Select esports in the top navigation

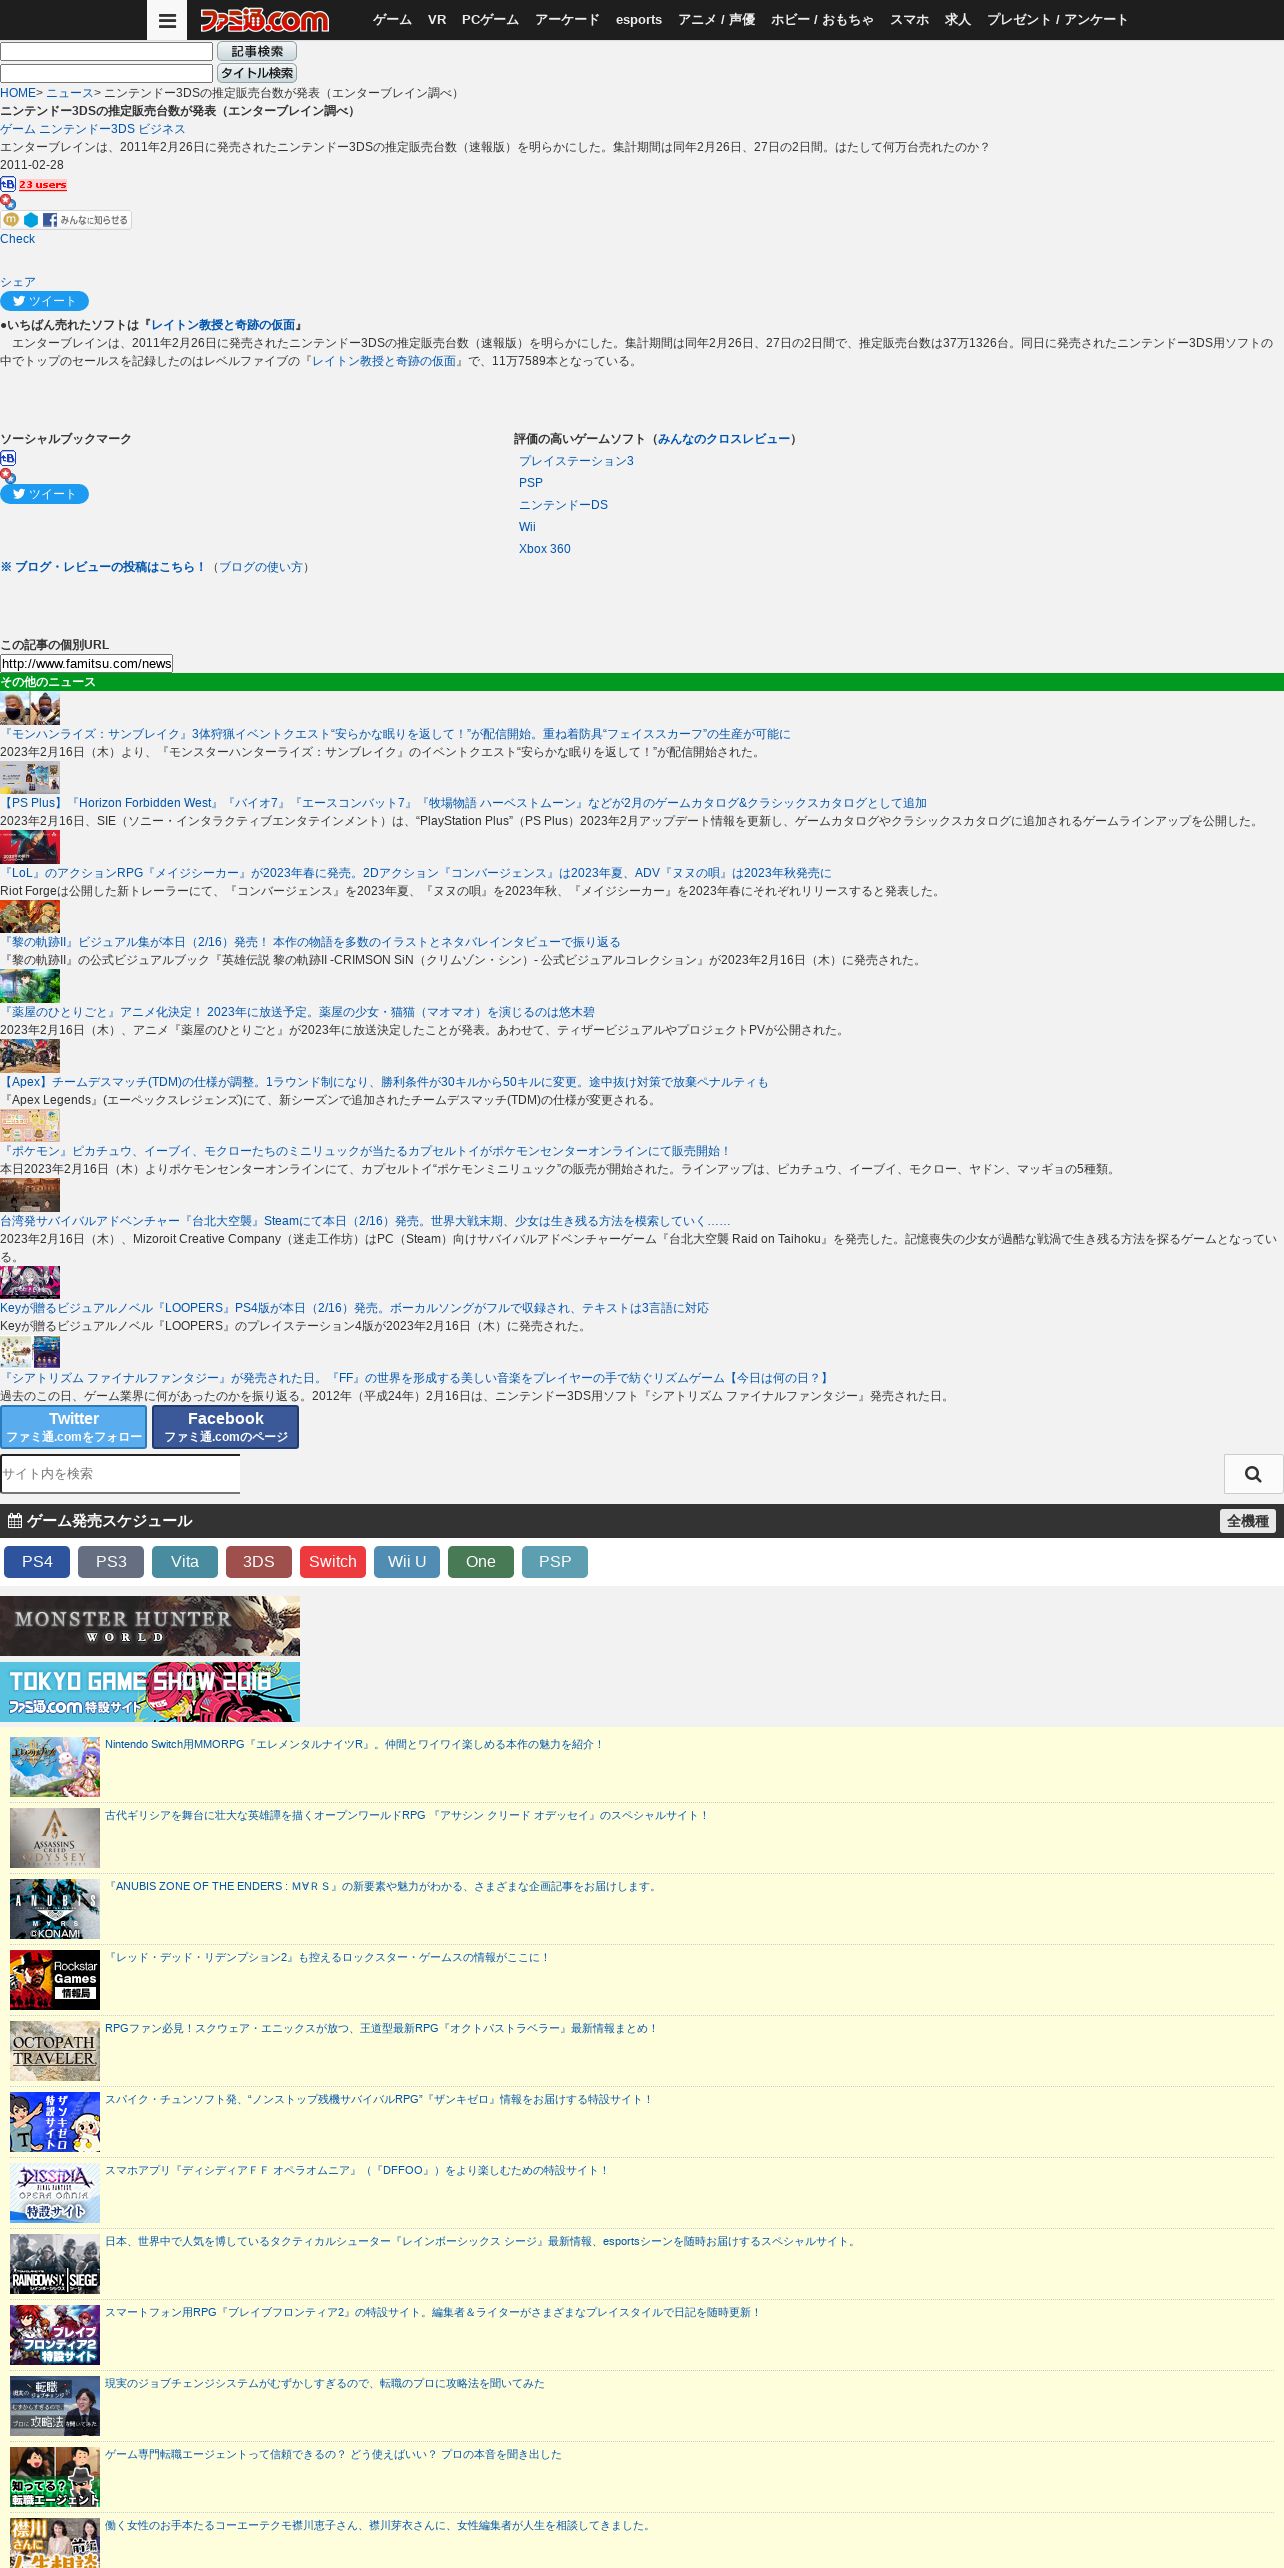click(639, 20)
